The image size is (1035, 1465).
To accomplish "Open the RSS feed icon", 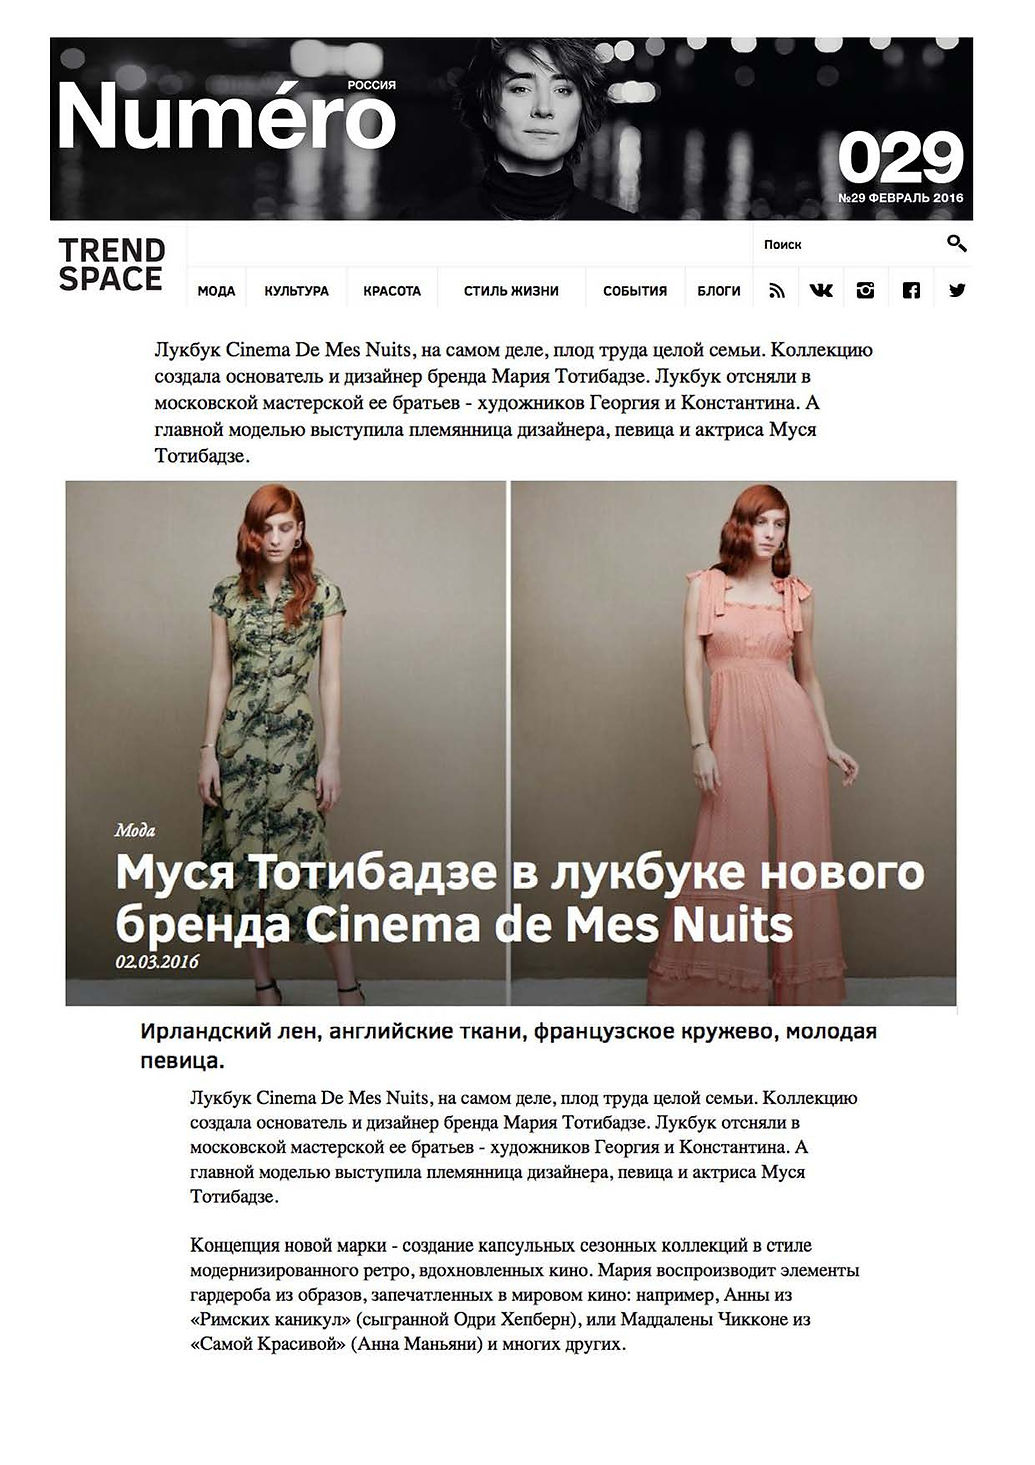I will [776, 291].
